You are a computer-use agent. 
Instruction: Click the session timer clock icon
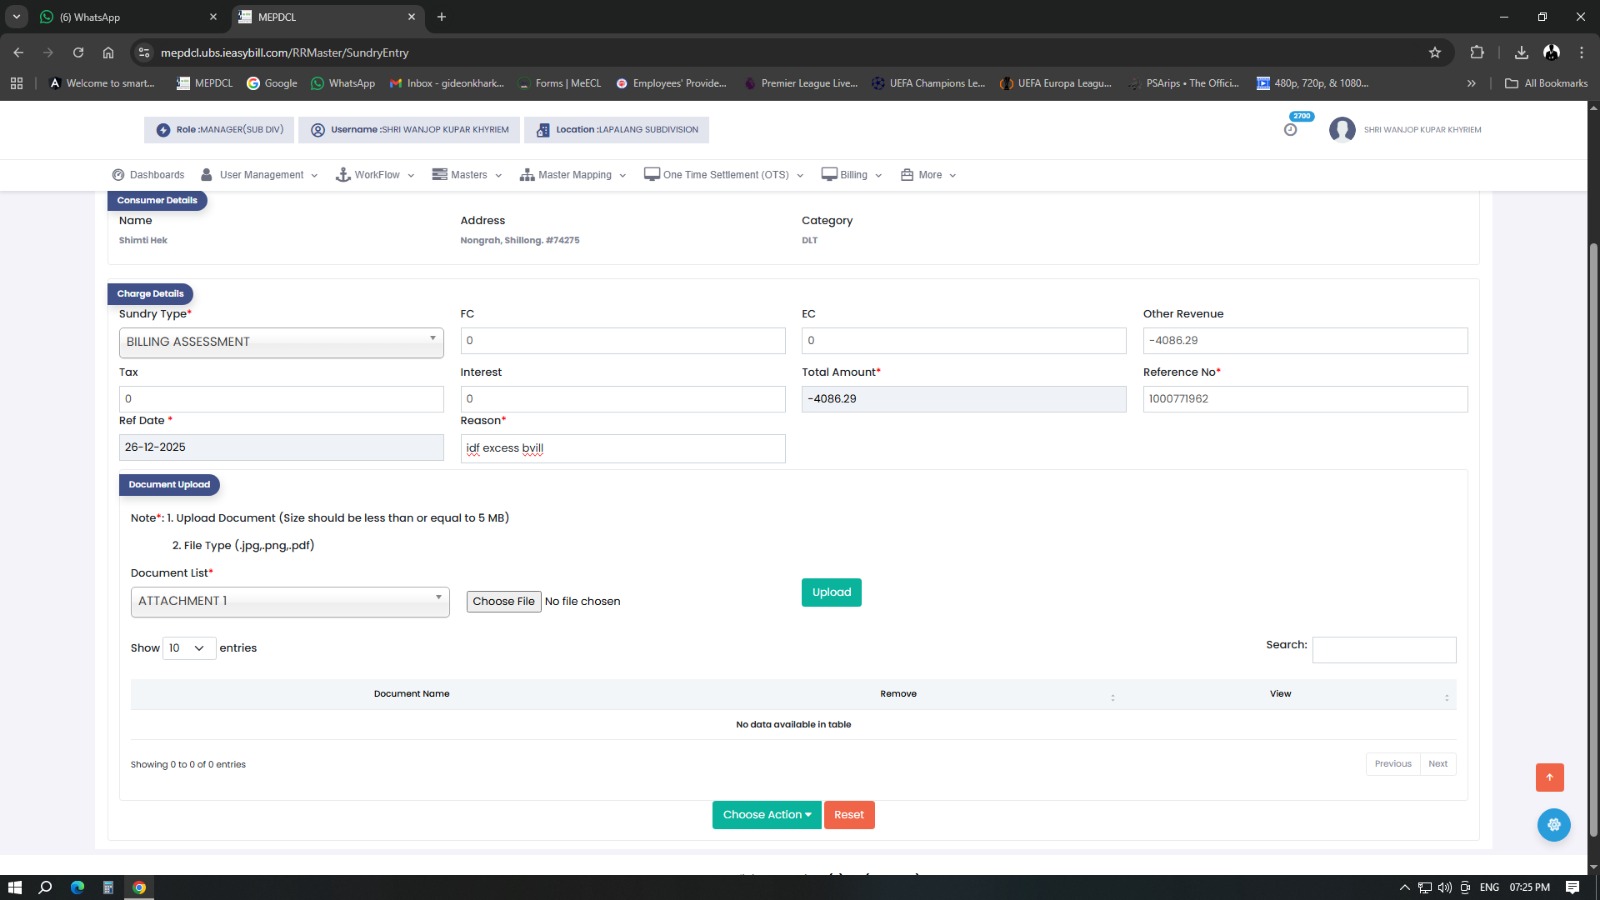[1290, 130]
